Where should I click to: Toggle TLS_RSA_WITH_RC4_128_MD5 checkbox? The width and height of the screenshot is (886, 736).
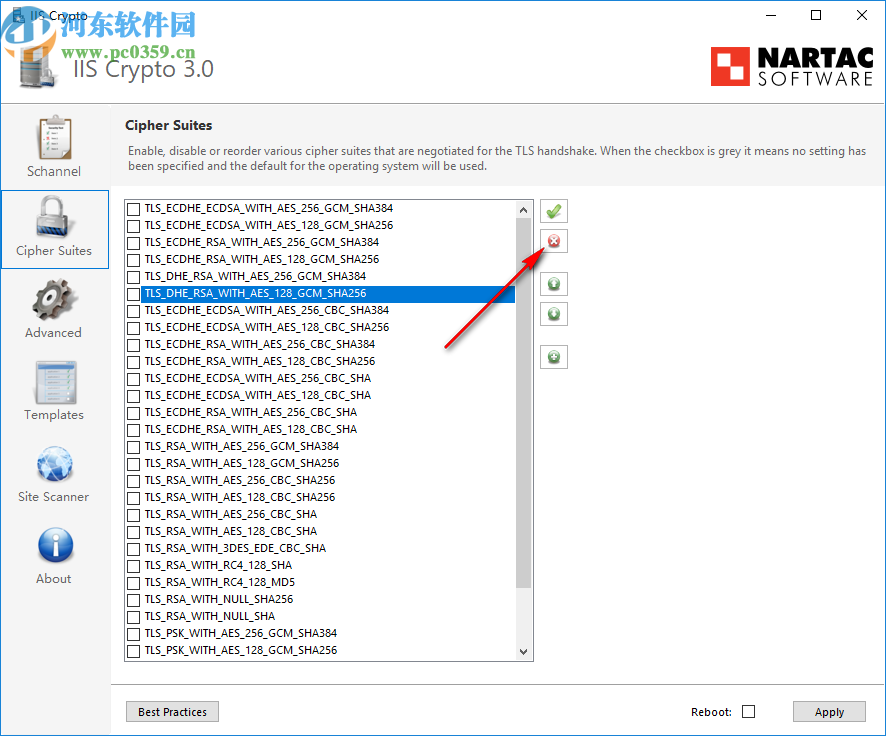[x=133, y=583]
